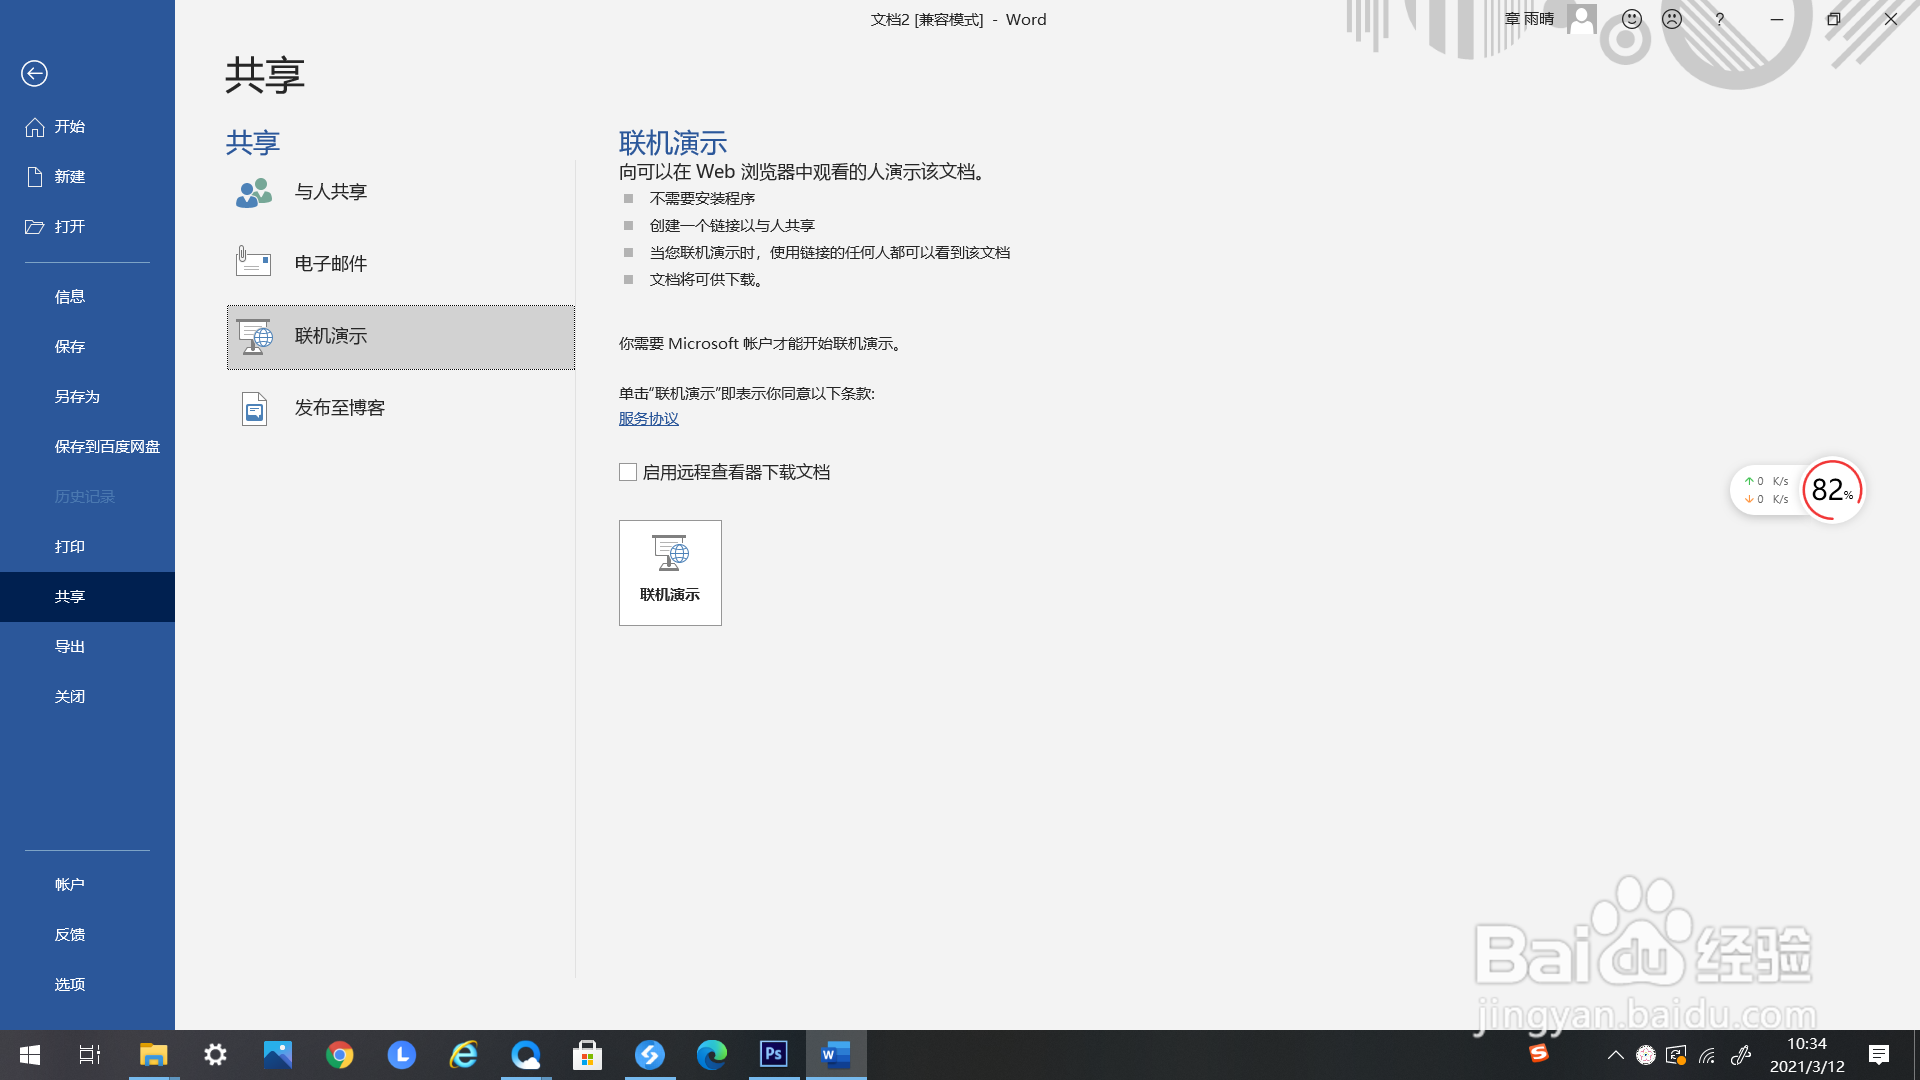Select 发布至博客 option
Image resolution: width=1920 pixels, height=1080 pixels.
(400, 409)
